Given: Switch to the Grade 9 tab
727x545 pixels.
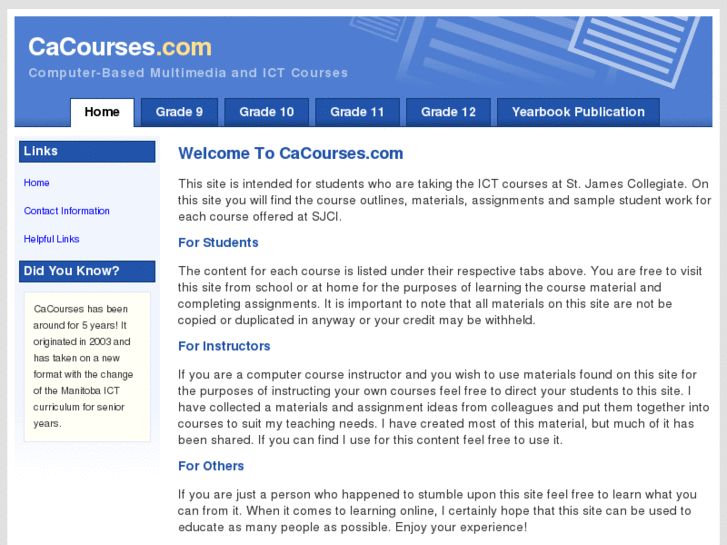Looking at the screenshot, I should (x=179, y=112).
